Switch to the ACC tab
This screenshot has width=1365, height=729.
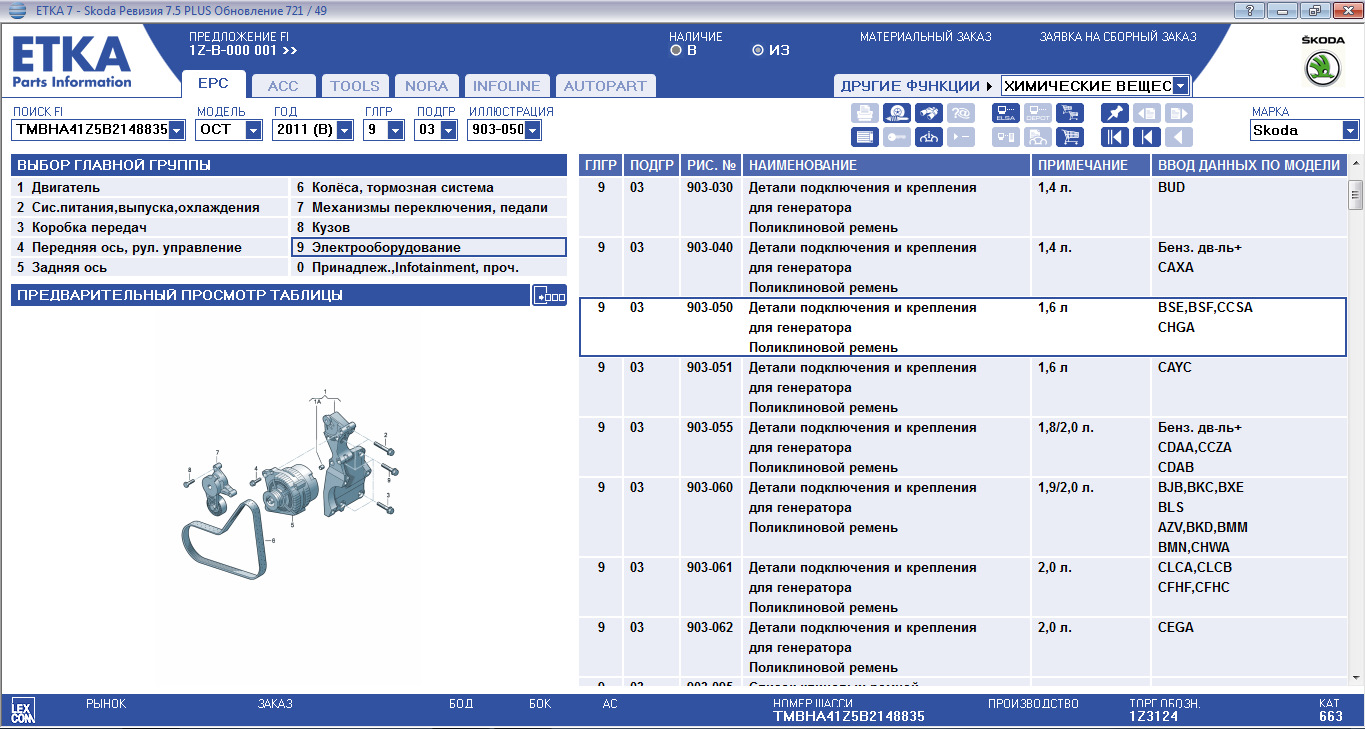click(x=283, y=86)
